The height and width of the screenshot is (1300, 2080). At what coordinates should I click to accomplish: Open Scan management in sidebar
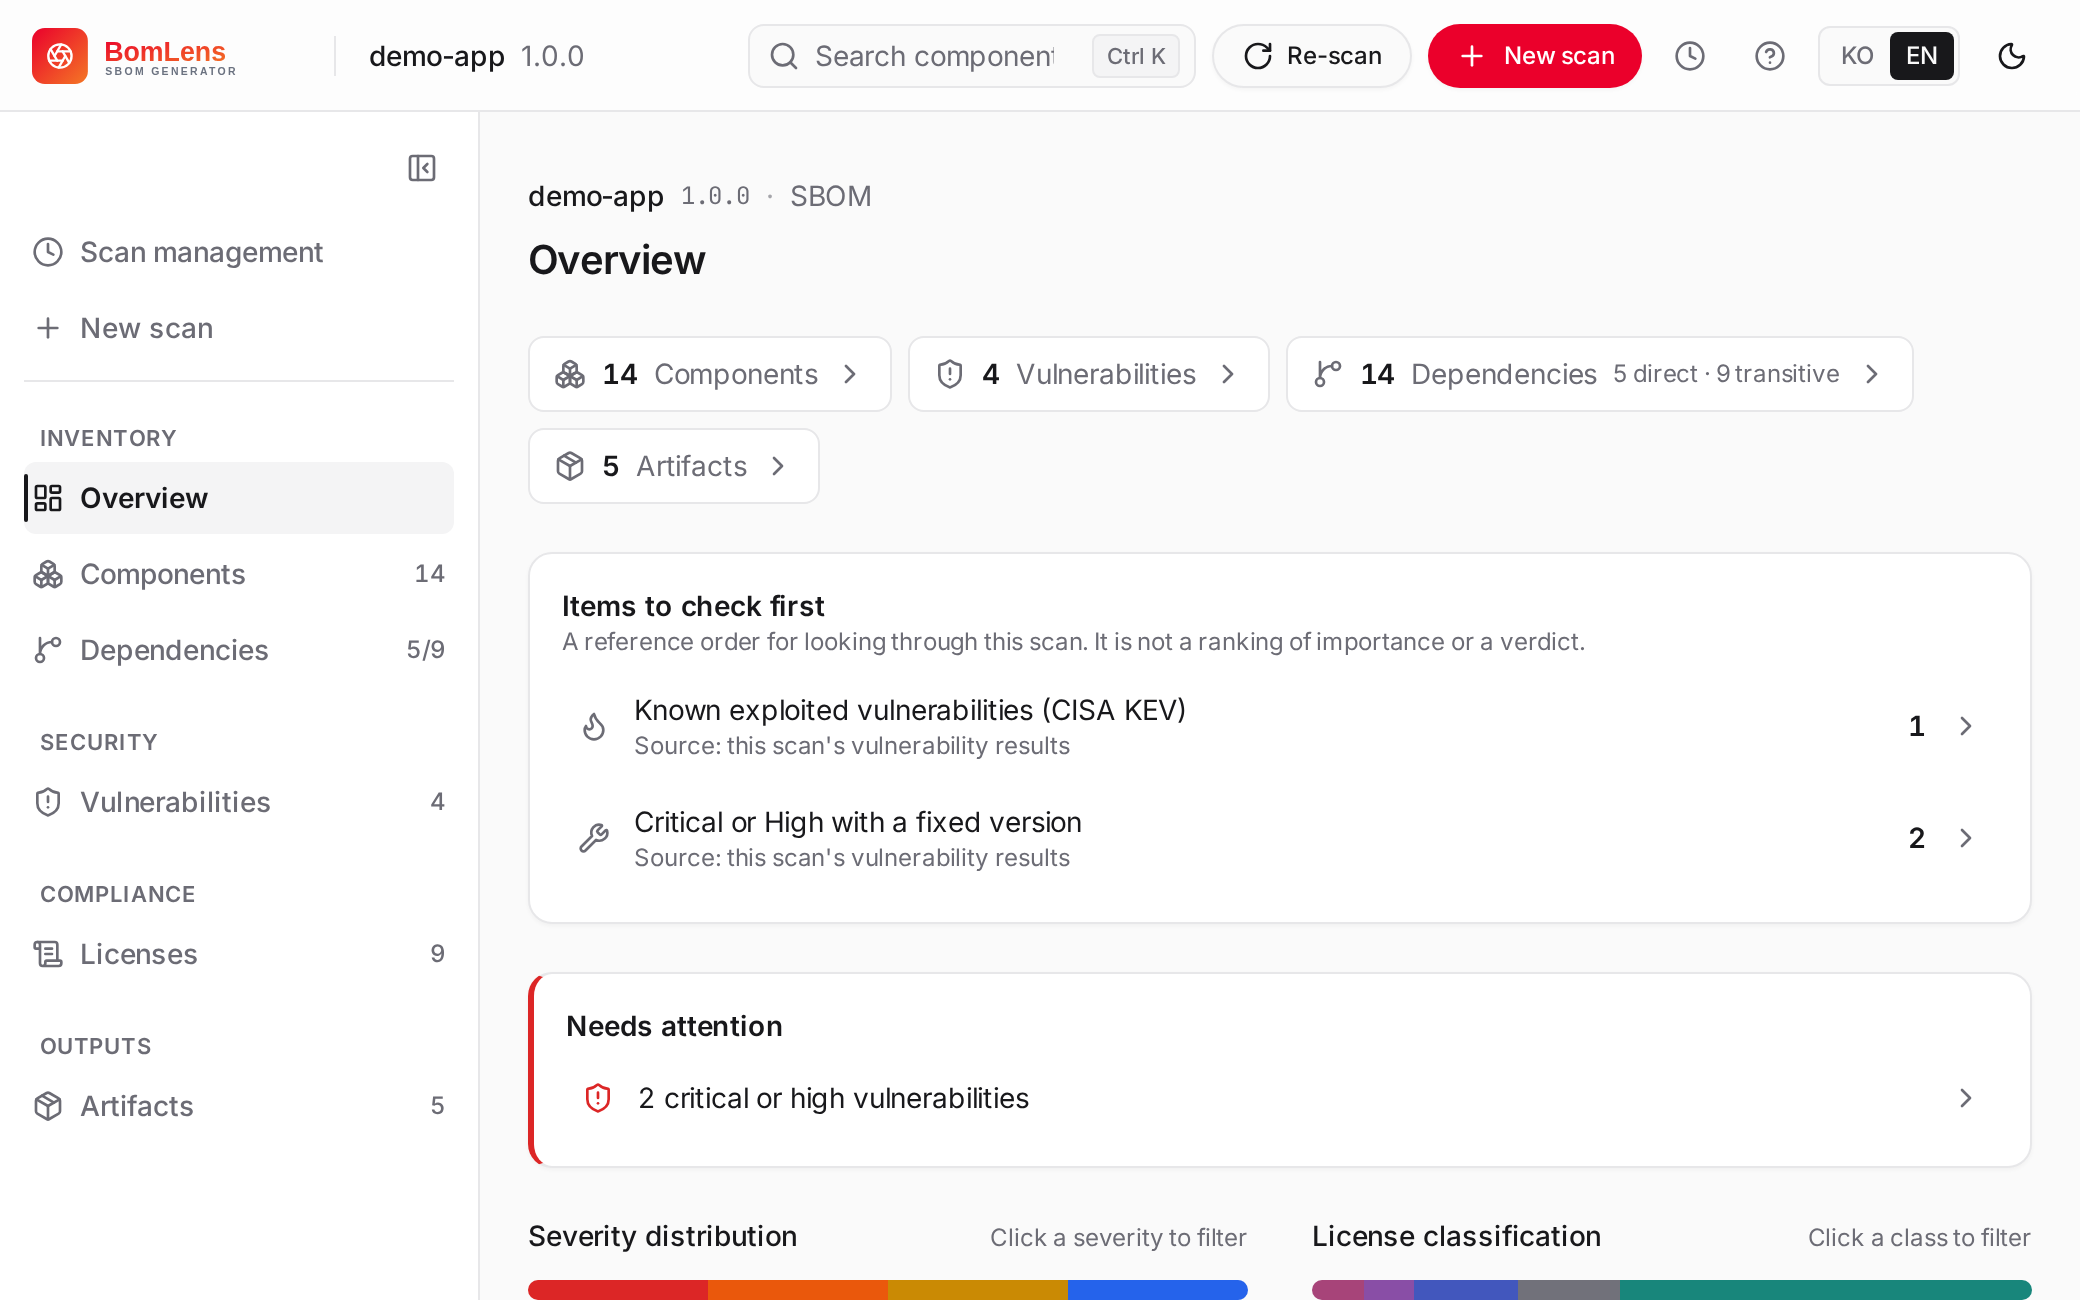(x=239, y=252)
